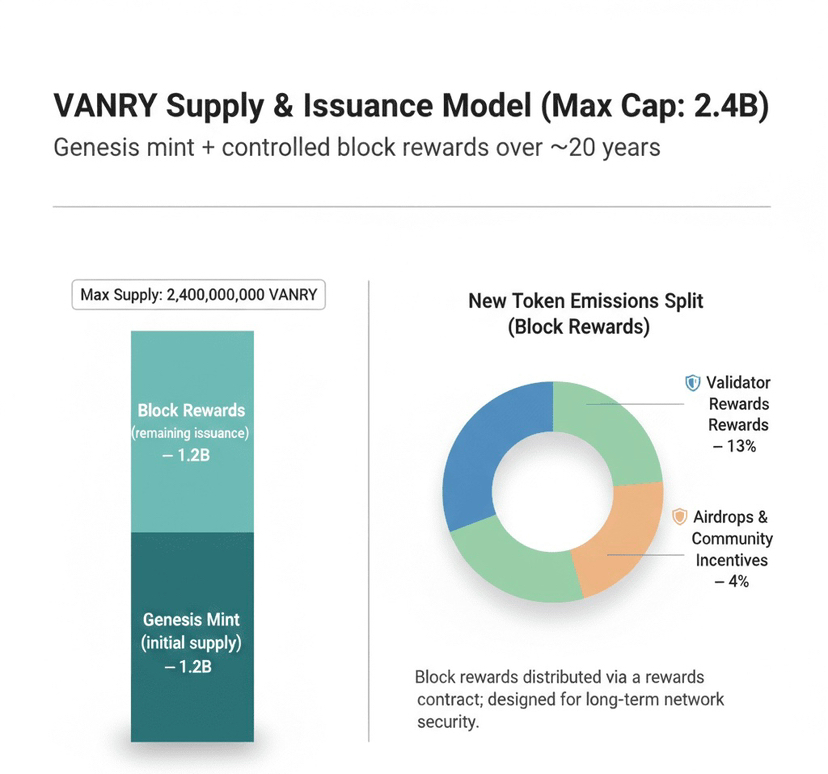This screenshot has height=774, width=828.
Task: Click the horizontal divider line below the subtitle
Action: [410, 207]
